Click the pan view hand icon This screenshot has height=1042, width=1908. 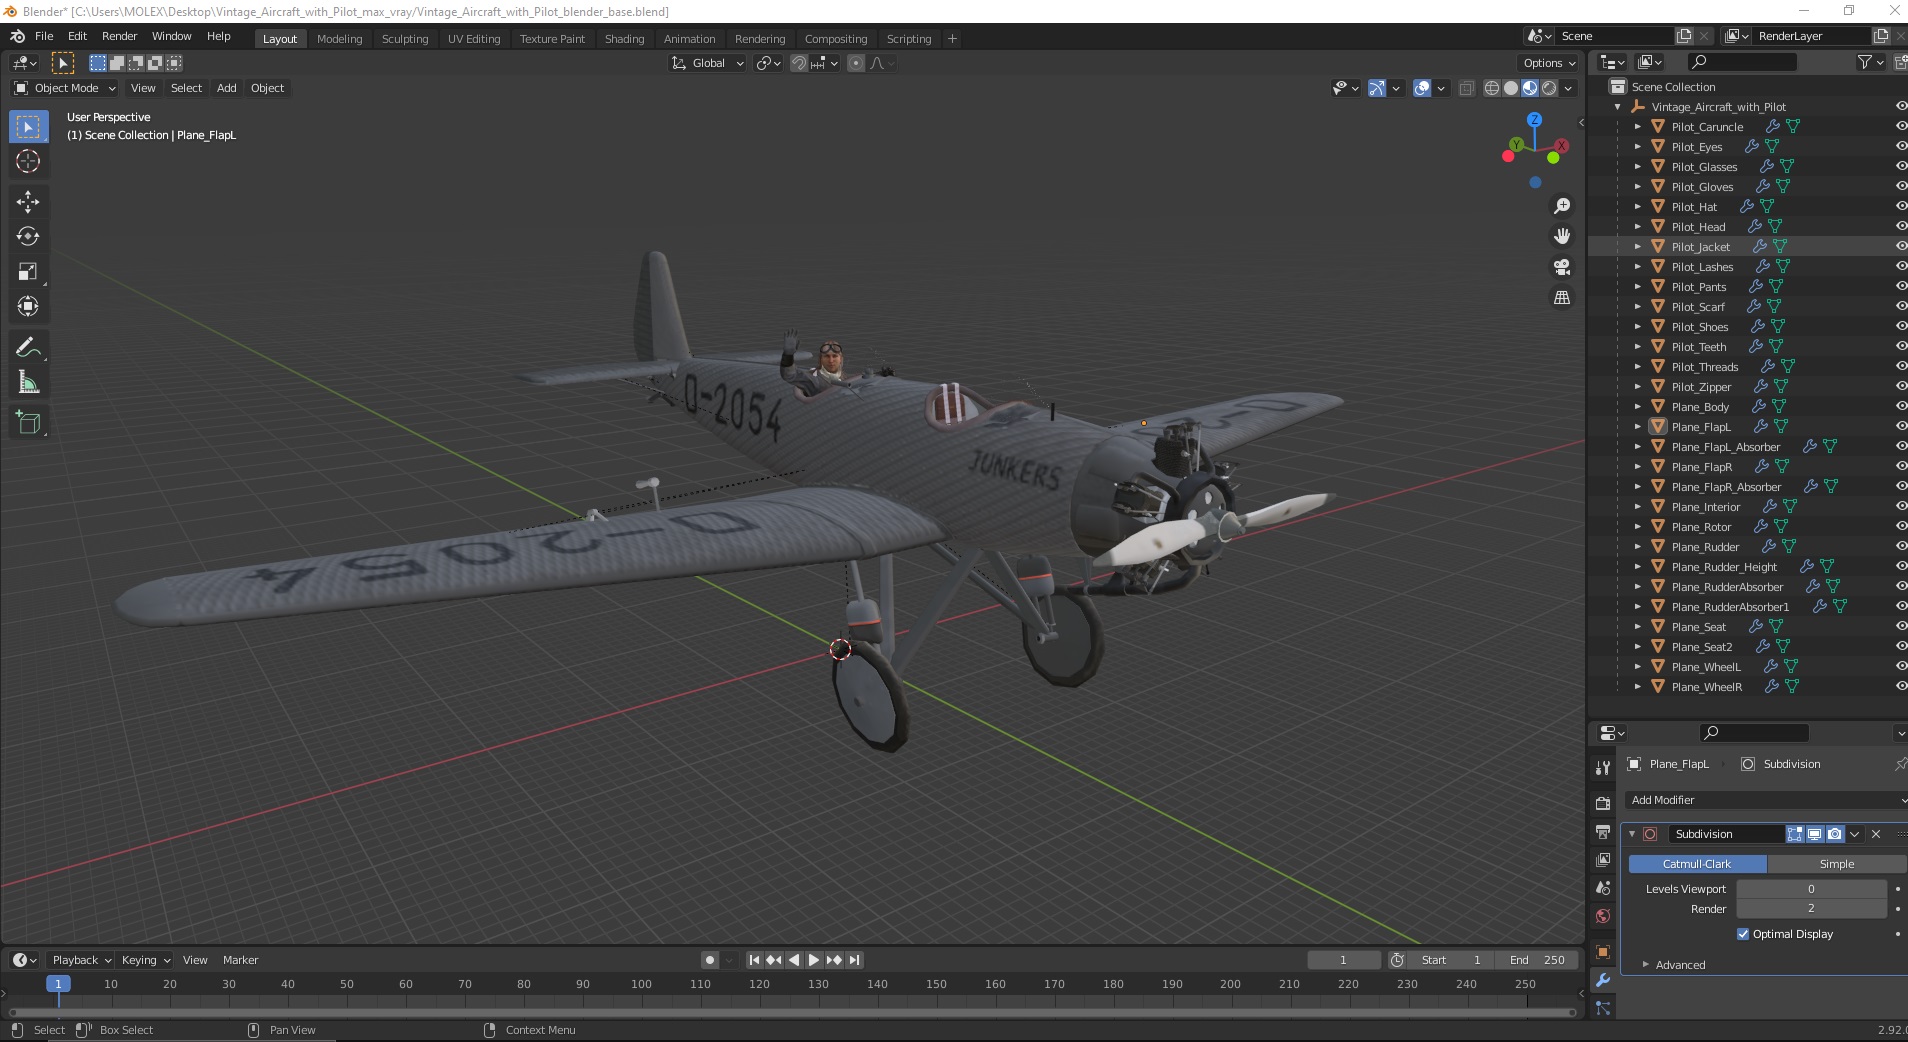point(1561,236)
